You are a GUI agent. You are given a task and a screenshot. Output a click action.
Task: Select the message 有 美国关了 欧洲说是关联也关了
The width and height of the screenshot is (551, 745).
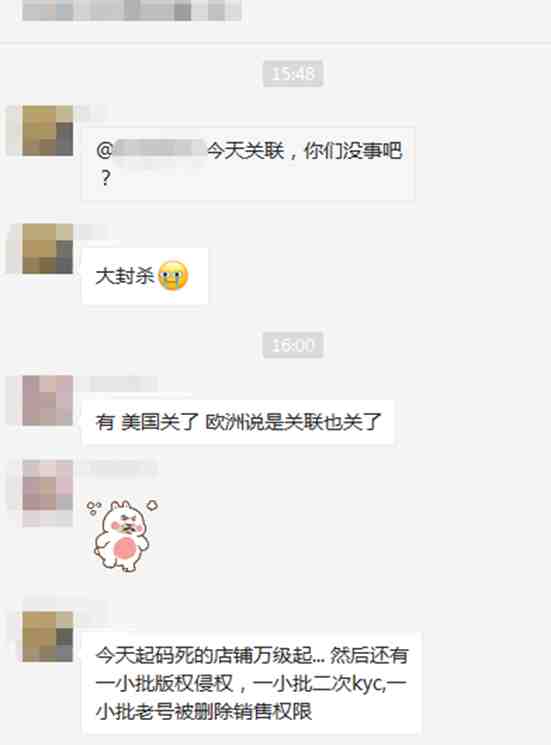(238, 422)
